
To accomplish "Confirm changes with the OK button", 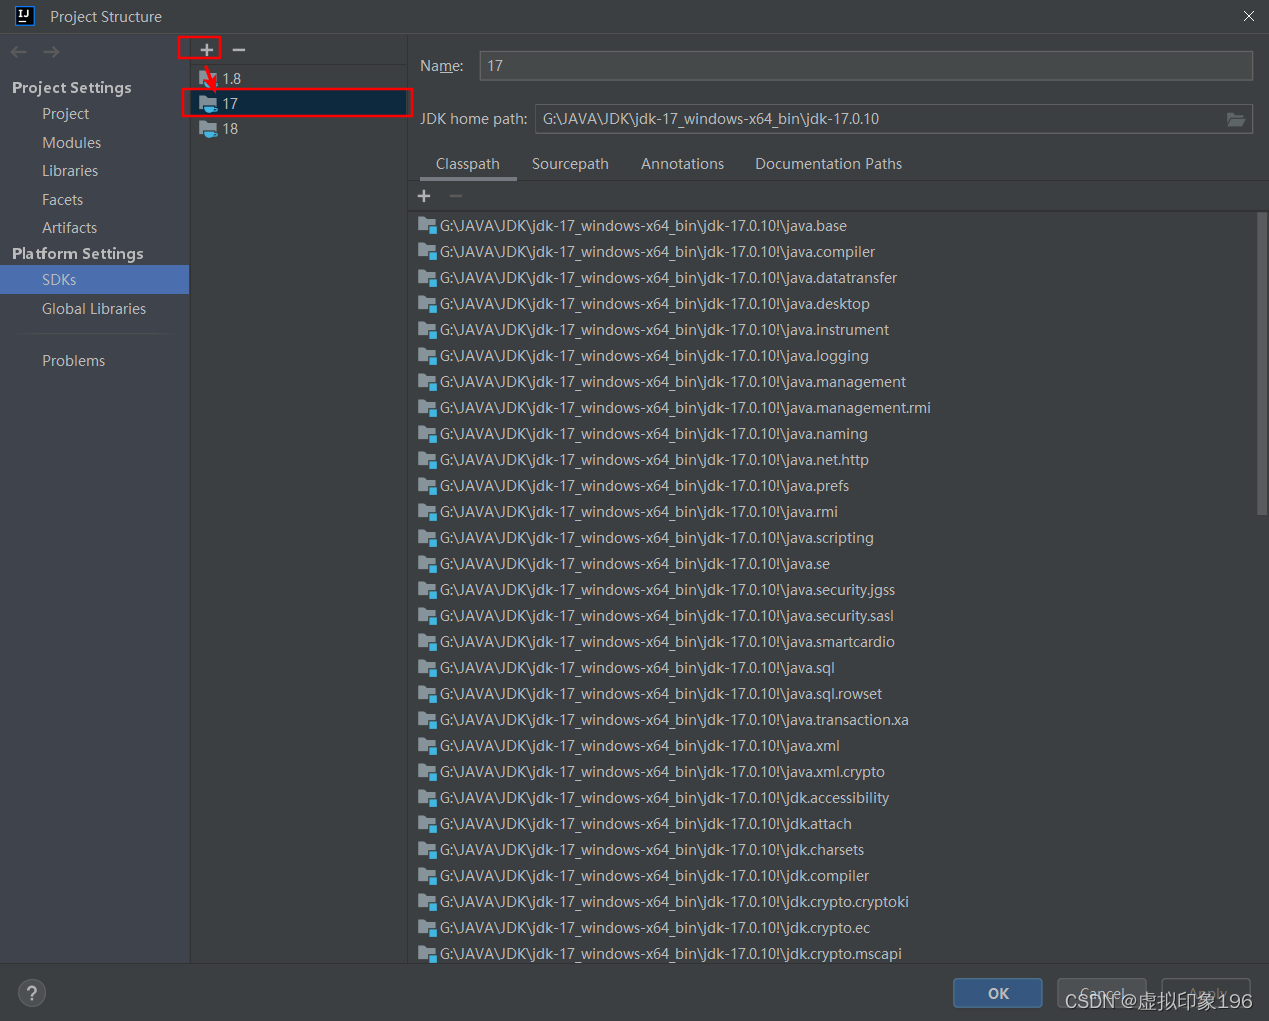I will click(997, 992).
